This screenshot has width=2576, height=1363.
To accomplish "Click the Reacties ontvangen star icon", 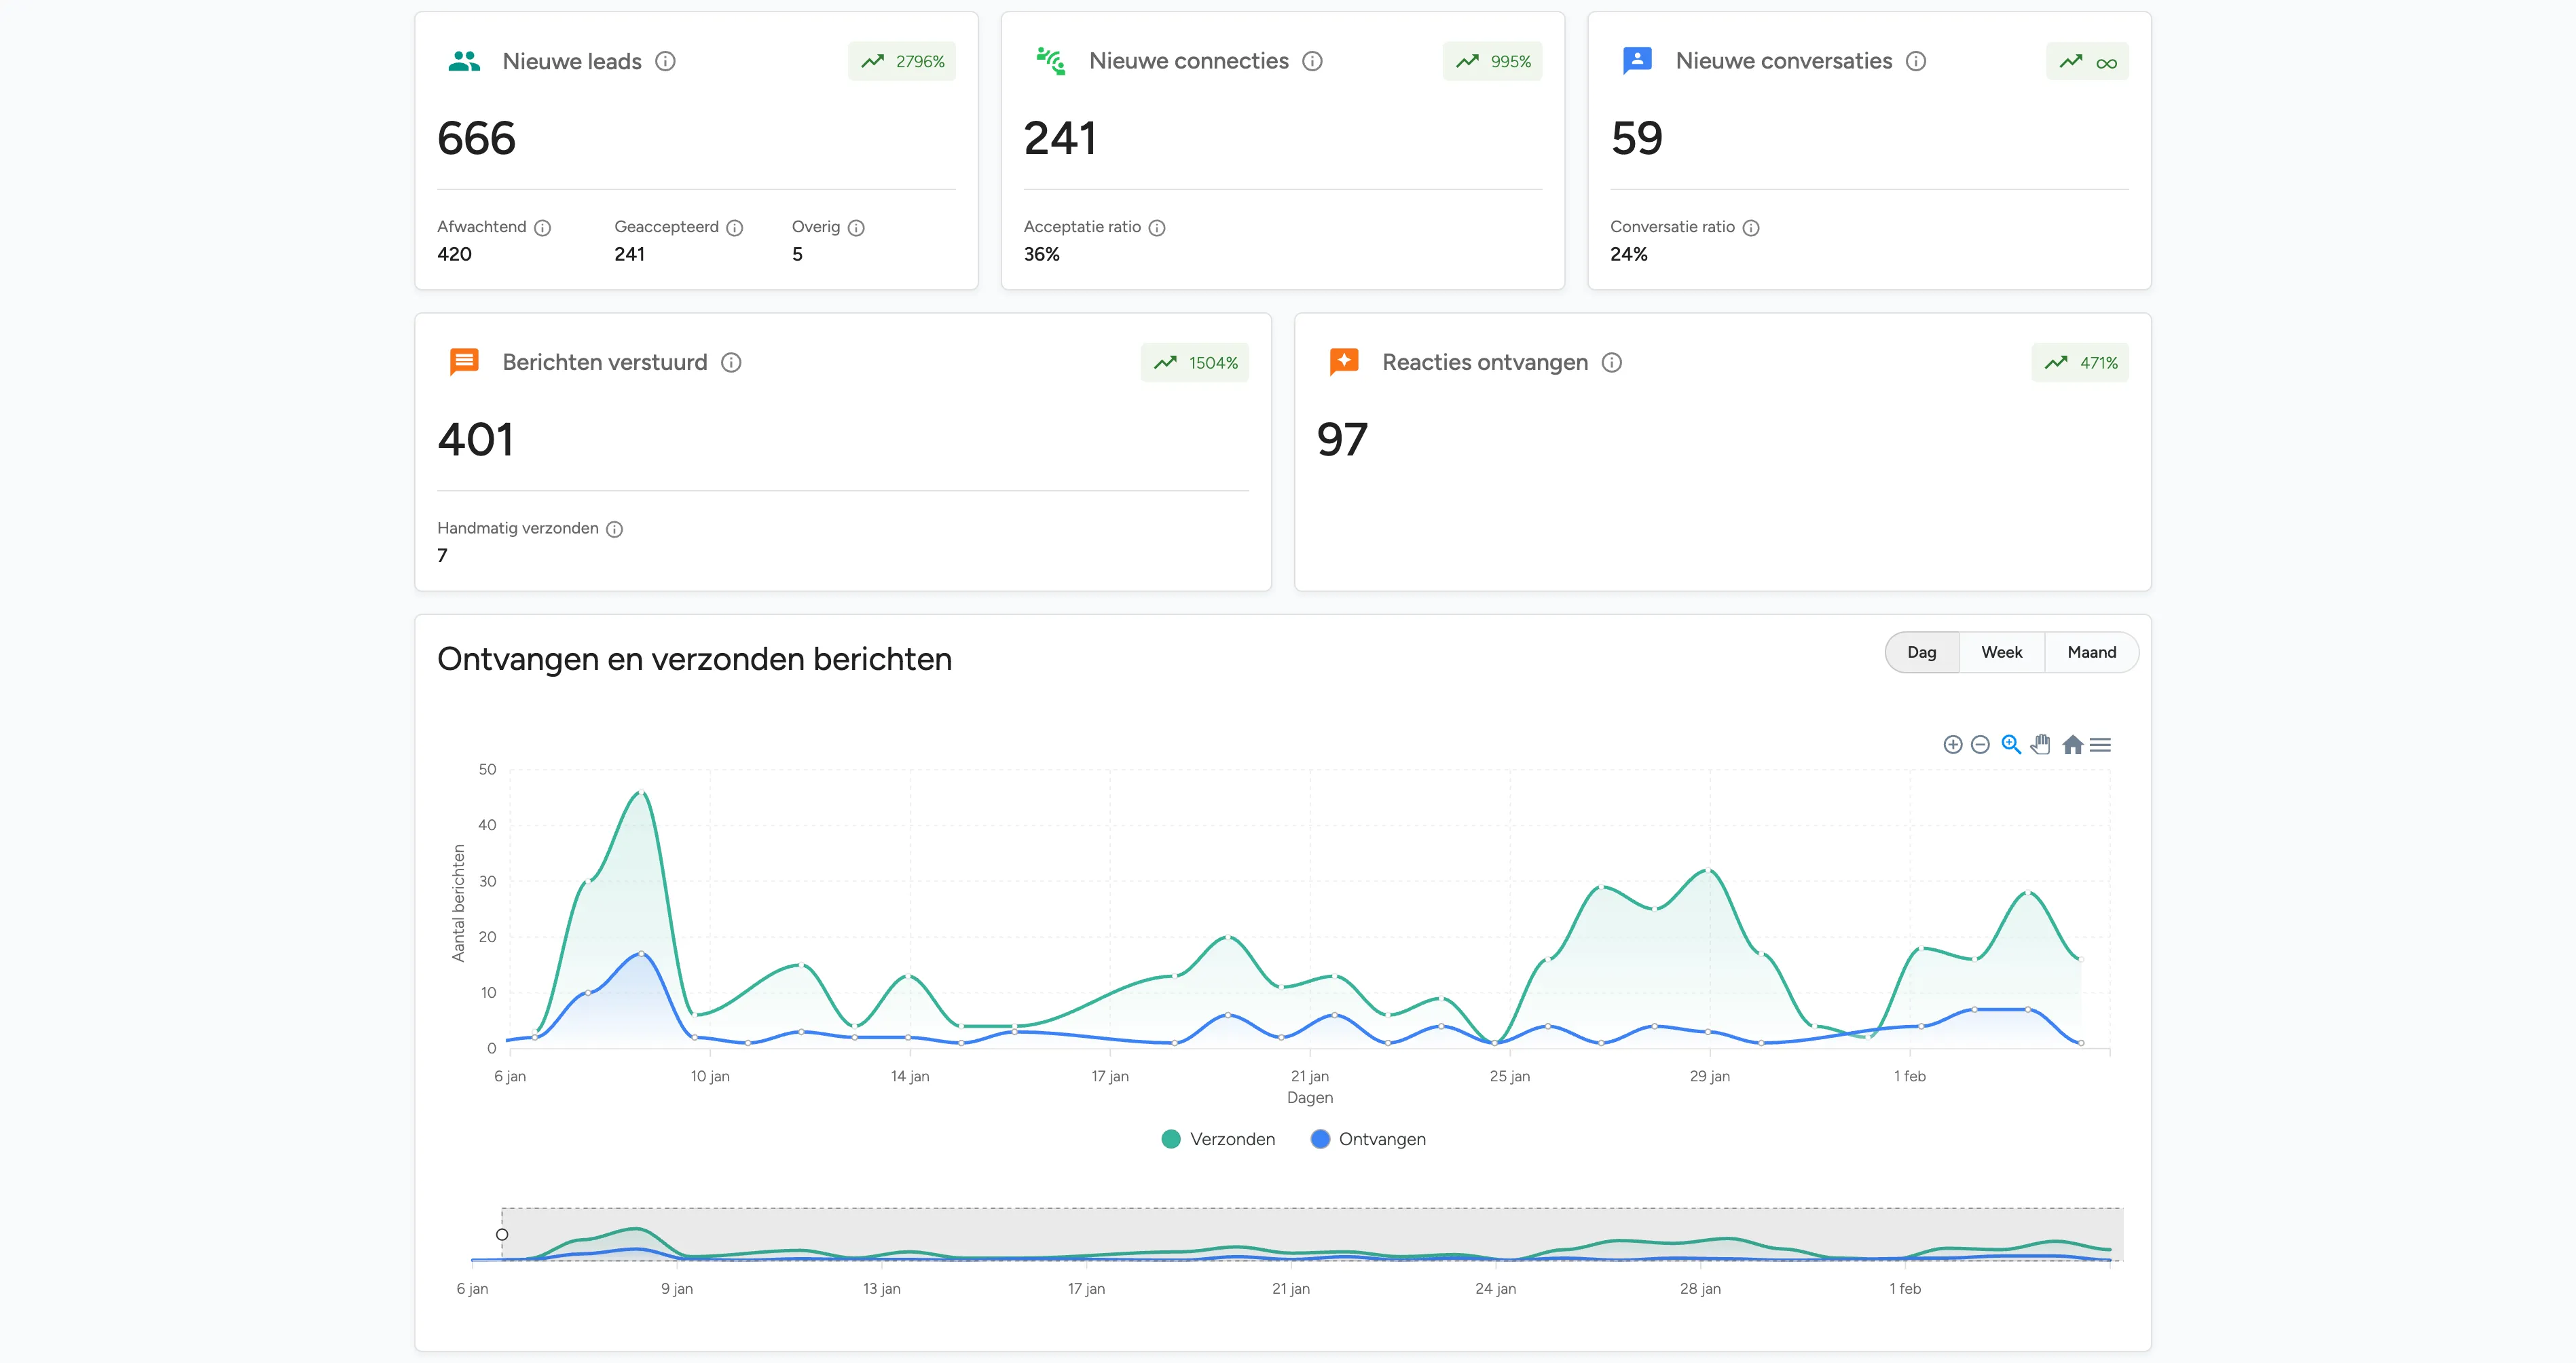I will coord(1344,362).
